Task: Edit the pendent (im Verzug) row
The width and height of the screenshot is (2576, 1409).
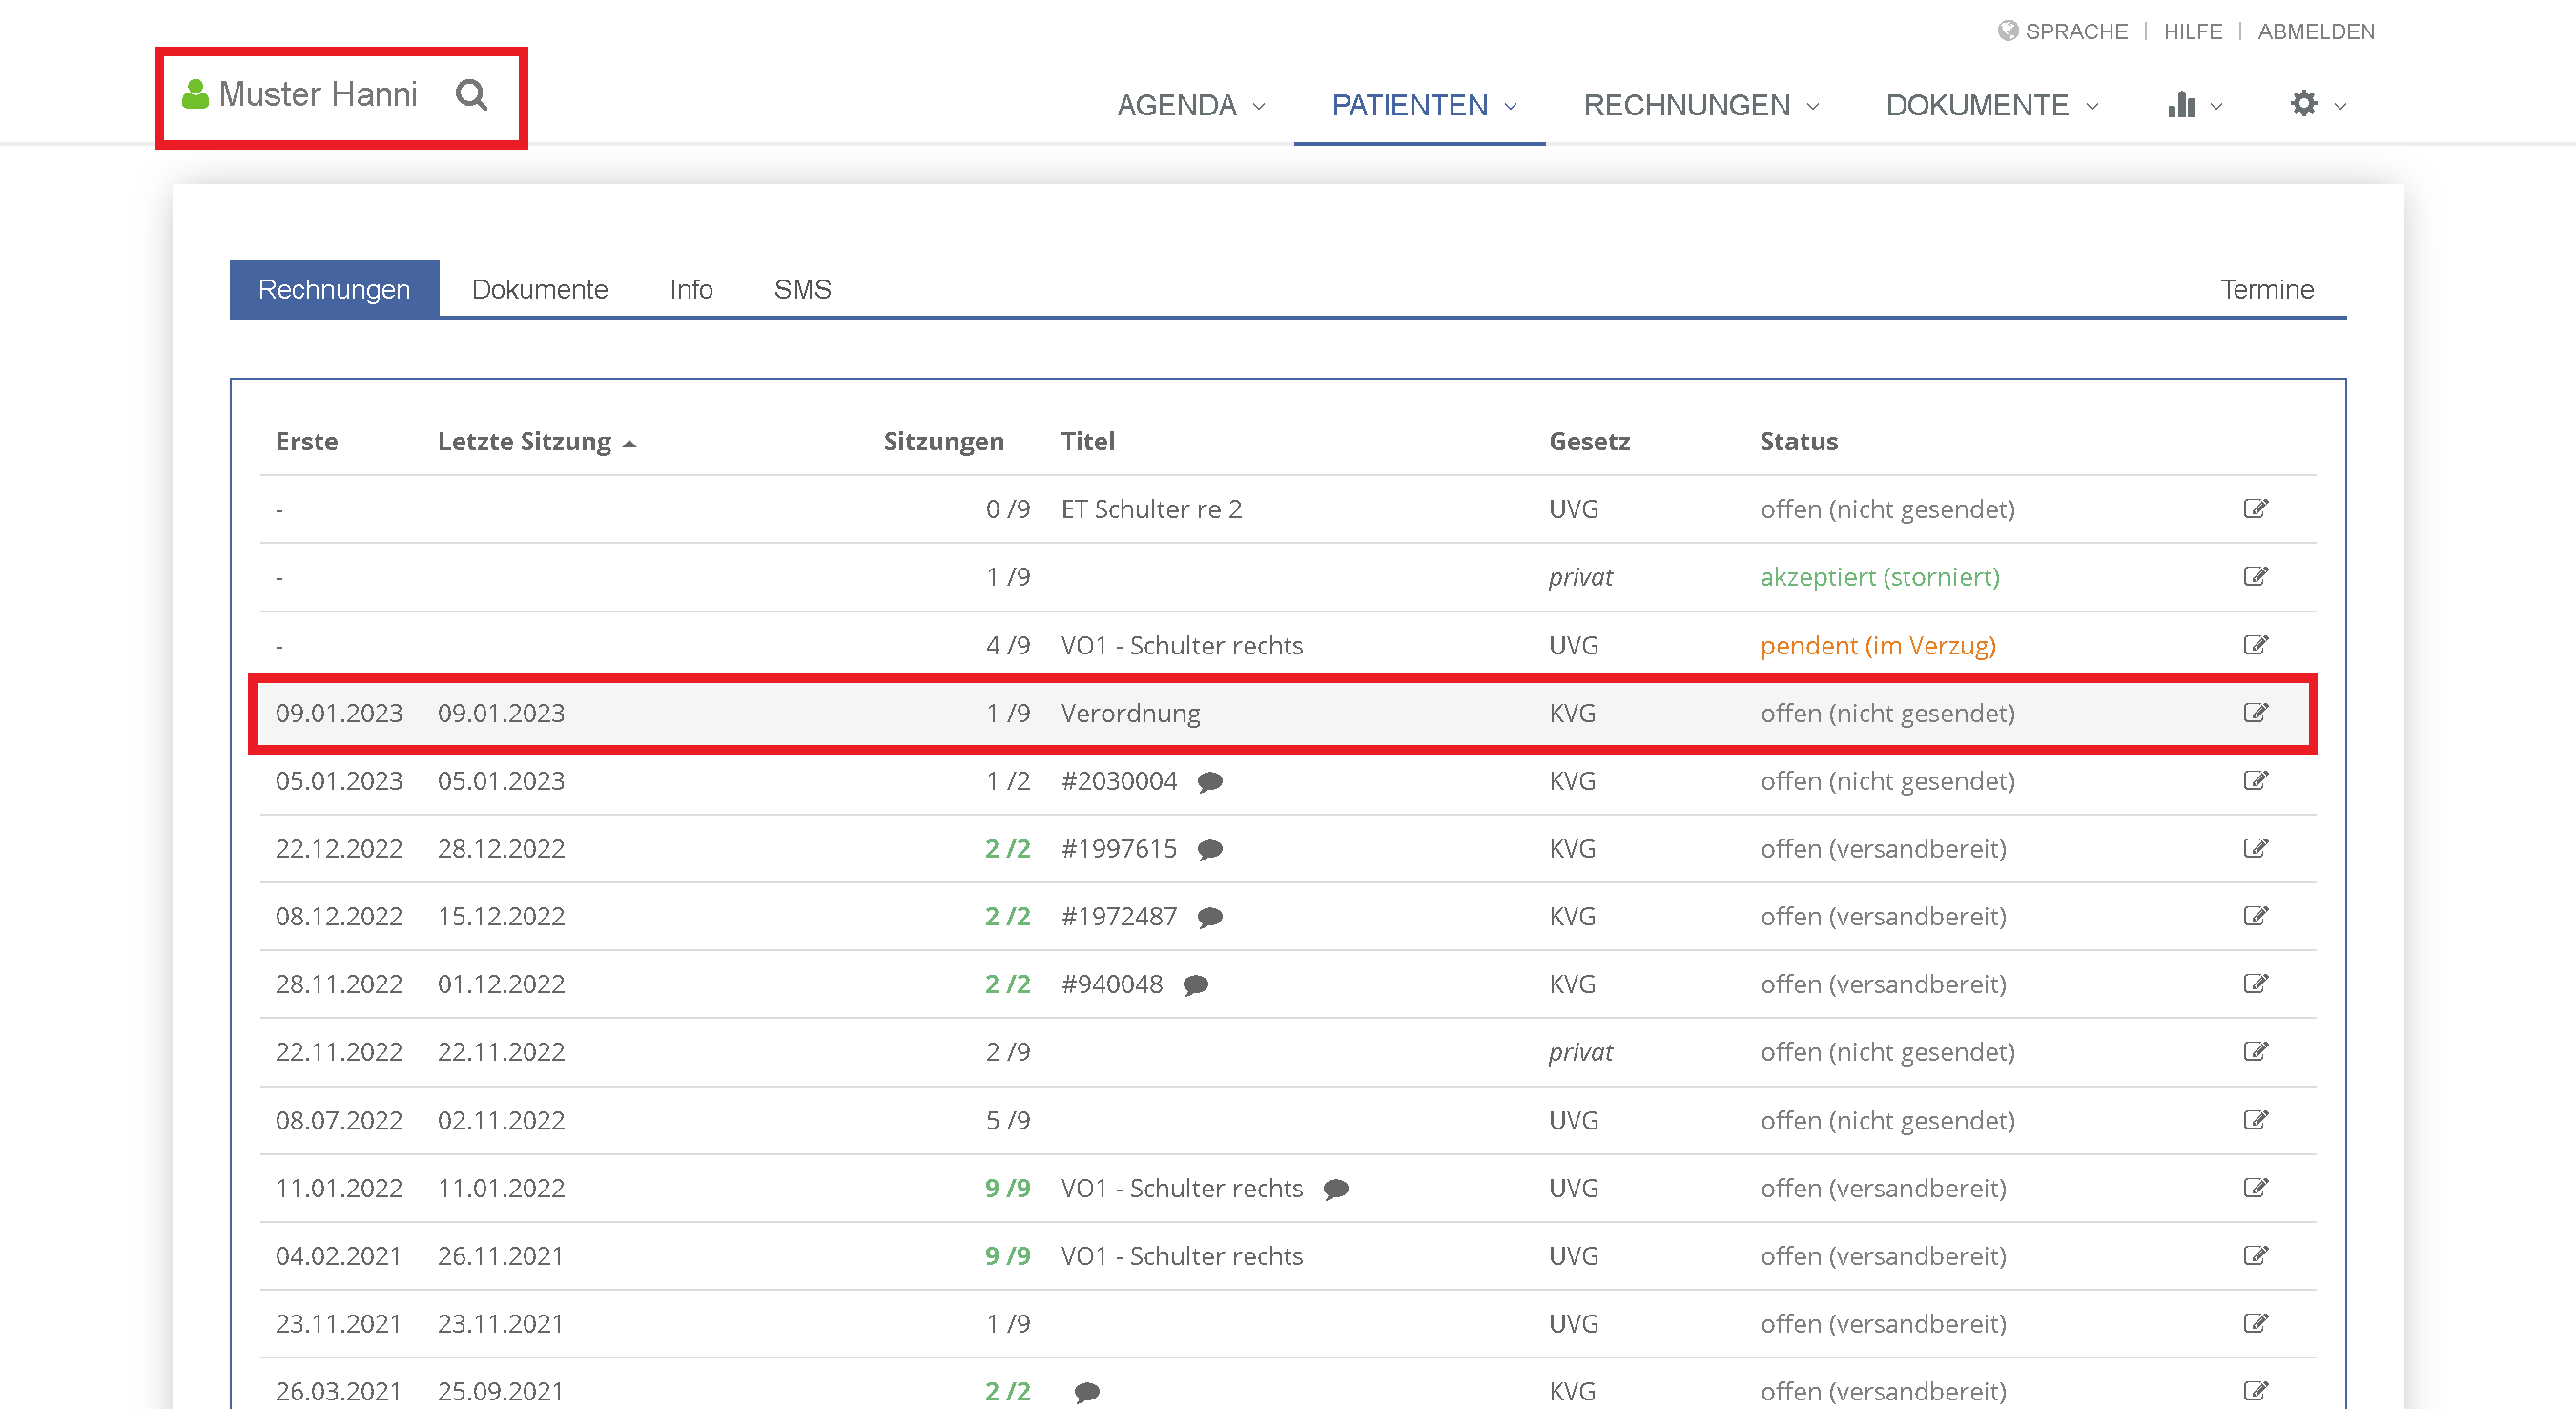Action: 2255,645
